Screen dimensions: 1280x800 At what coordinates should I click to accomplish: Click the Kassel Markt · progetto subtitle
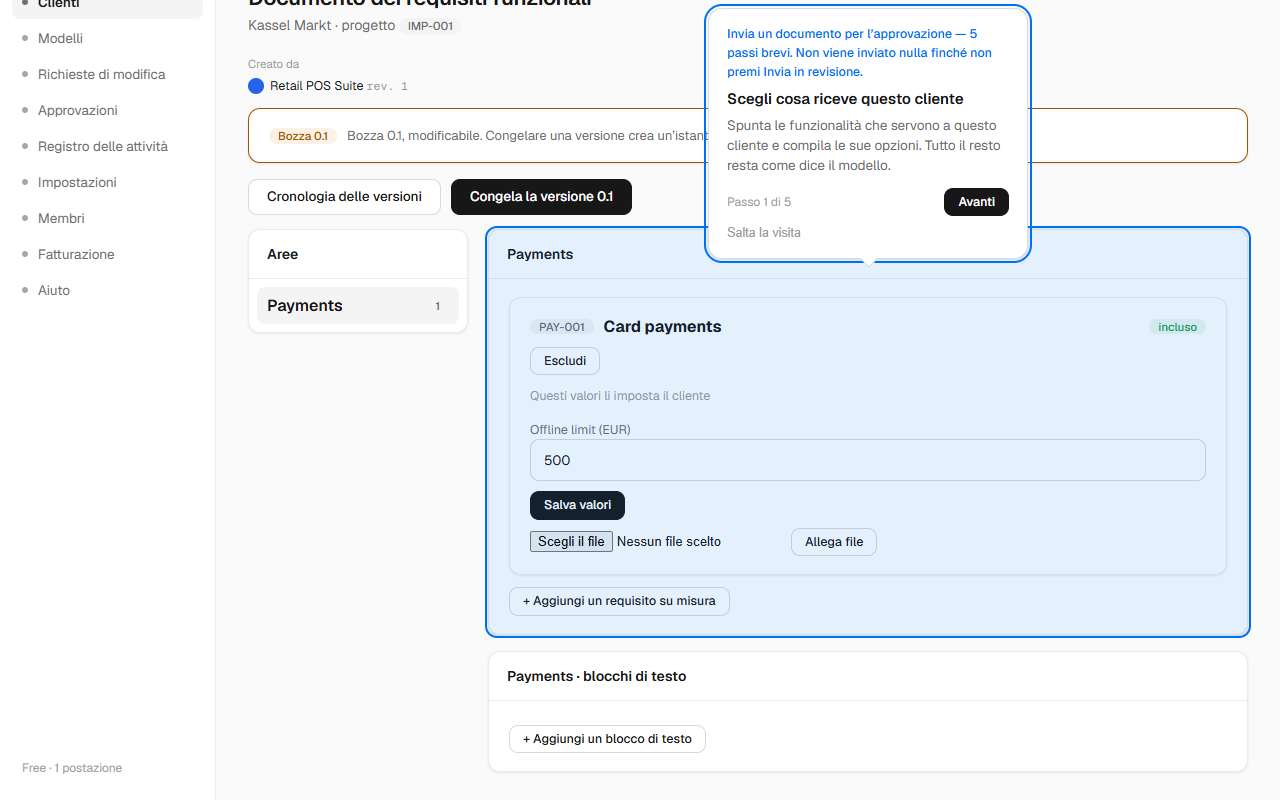[322, 25]
